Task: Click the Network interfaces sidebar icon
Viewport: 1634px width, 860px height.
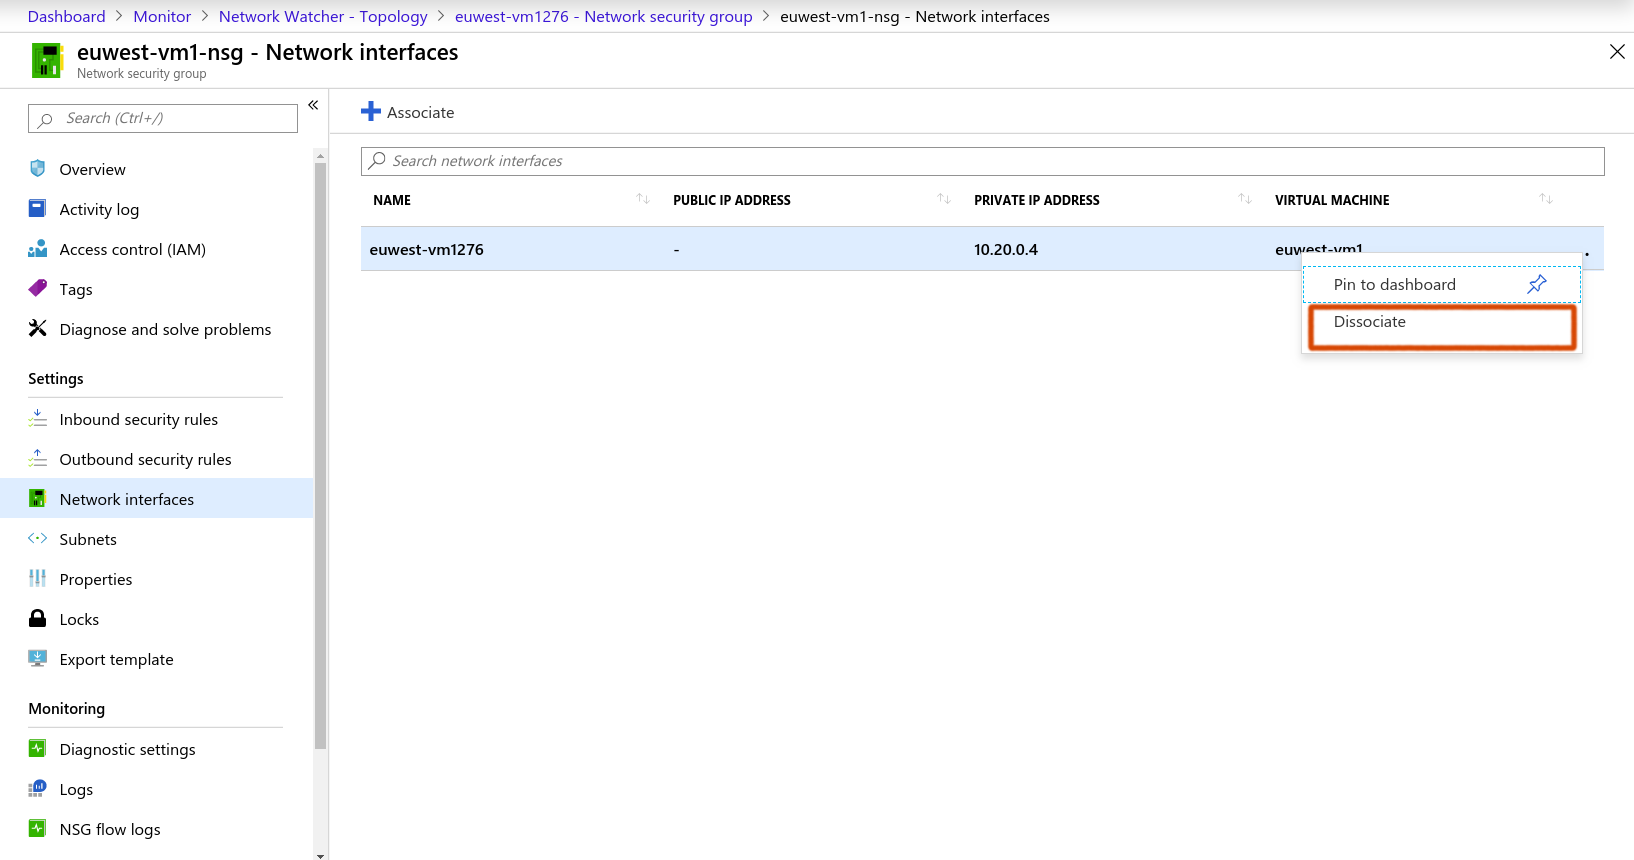Action: 38,498
